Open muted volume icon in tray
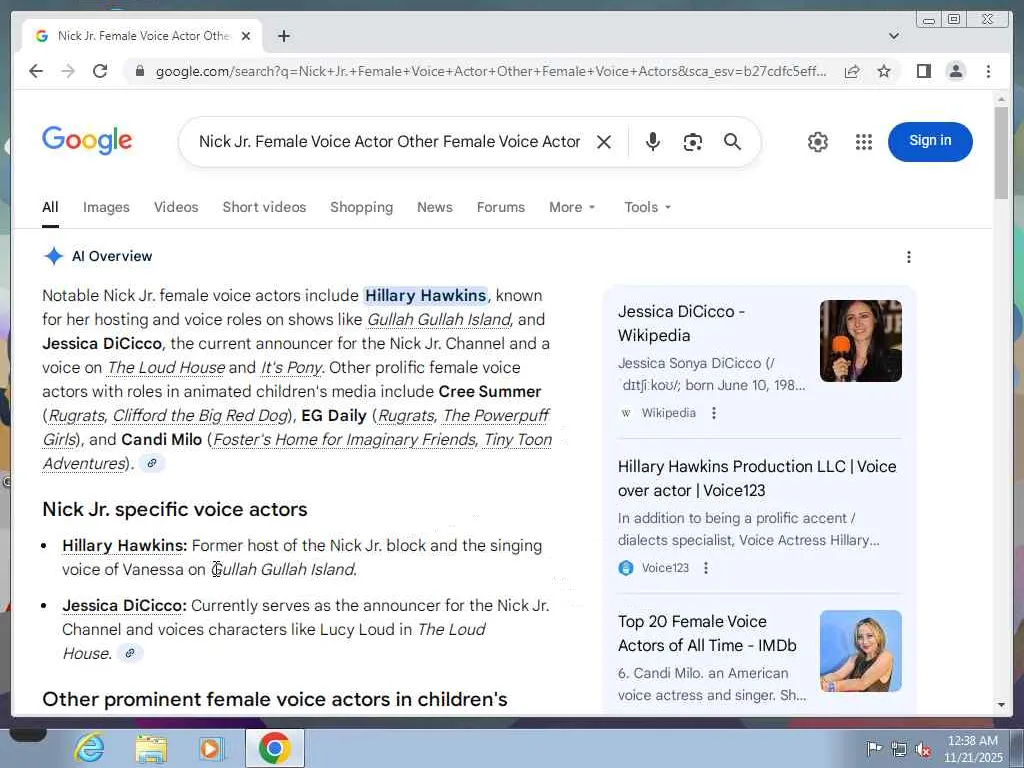 click(x=923, y=749)
